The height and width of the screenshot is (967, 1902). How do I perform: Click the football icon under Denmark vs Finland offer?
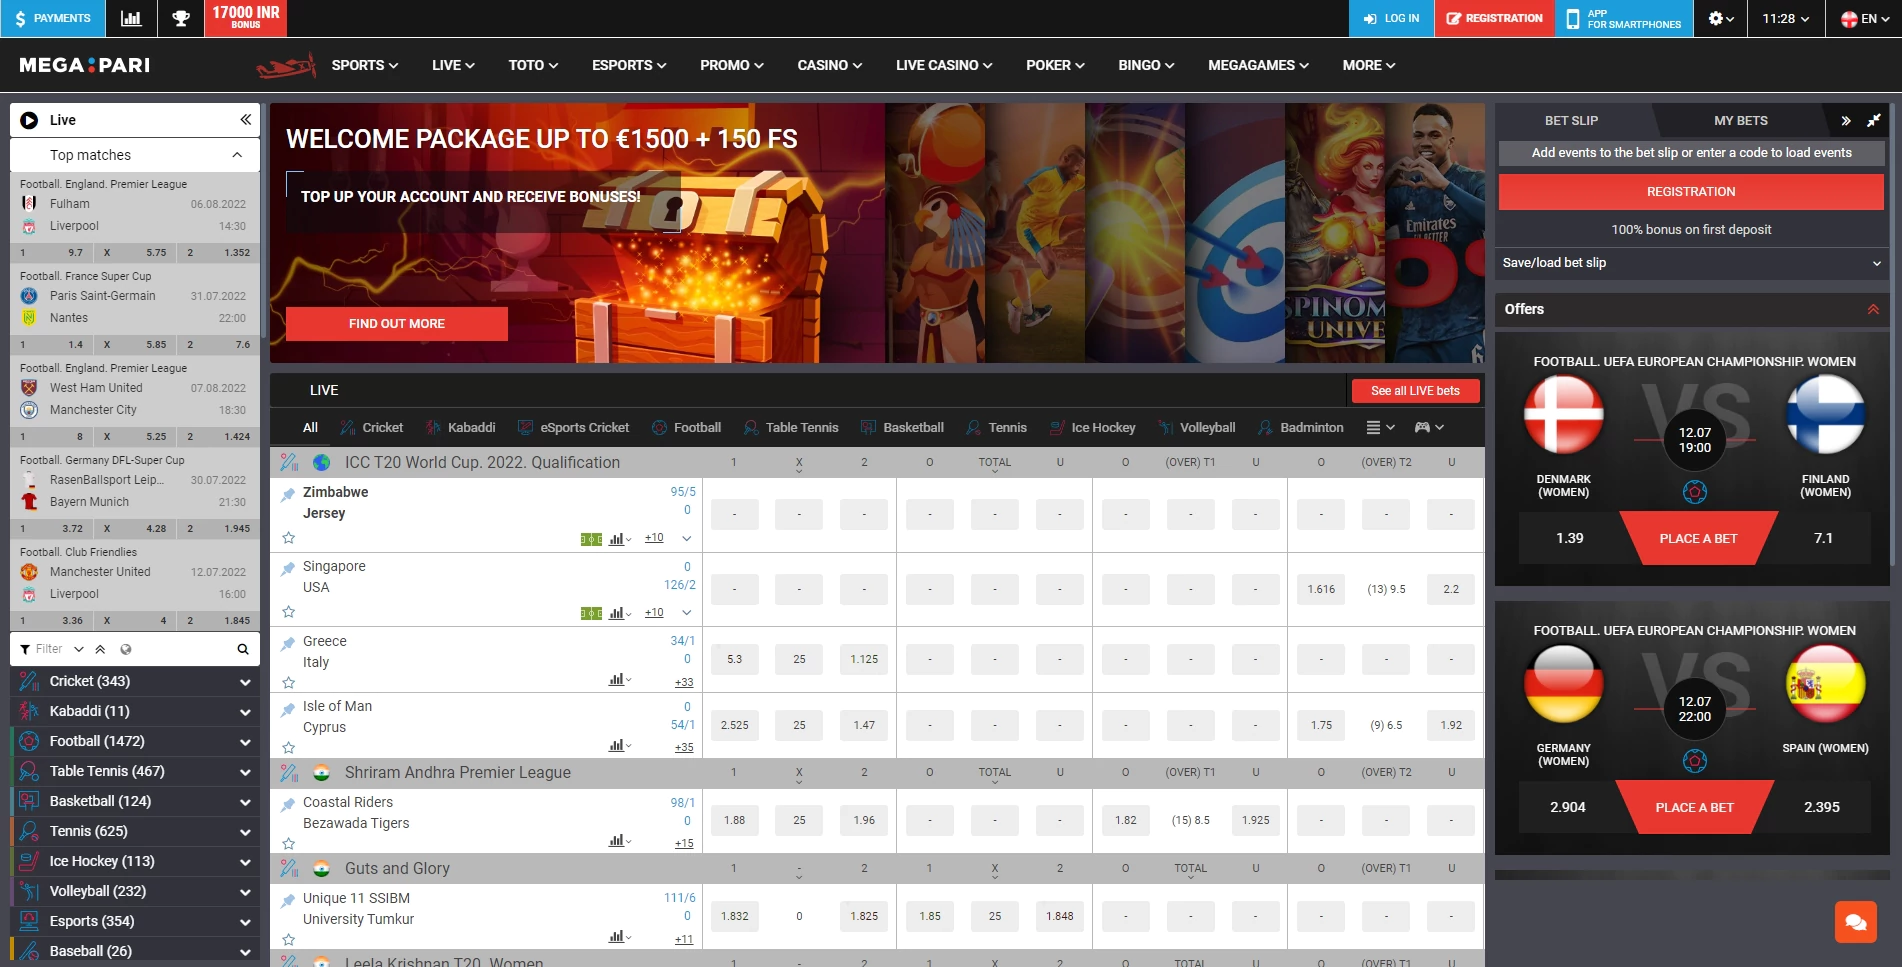[1694, 492]
